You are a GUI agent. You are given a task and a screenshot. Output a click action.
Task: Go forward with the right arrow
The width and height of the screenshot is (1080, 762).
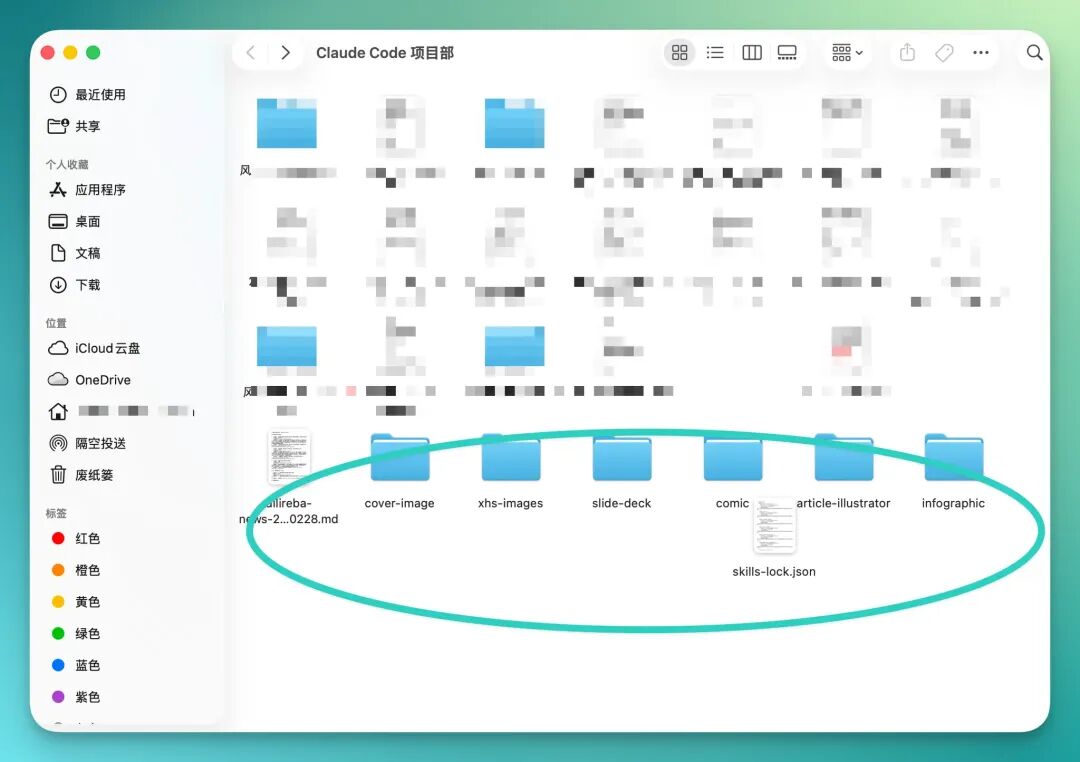pyautogui.click(x=285, y=53)
